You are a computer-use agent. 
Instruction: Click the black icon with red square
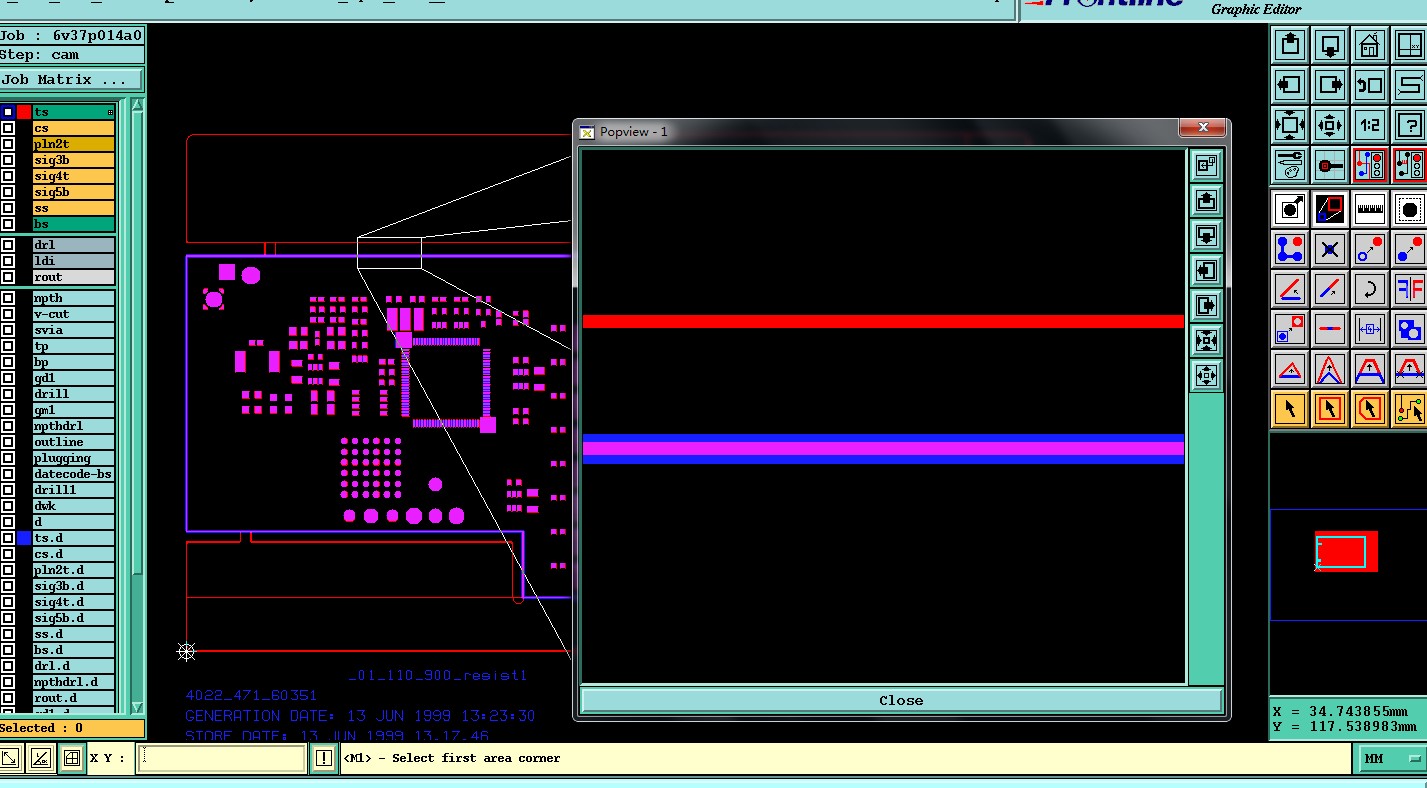(x=1330, y=209)
